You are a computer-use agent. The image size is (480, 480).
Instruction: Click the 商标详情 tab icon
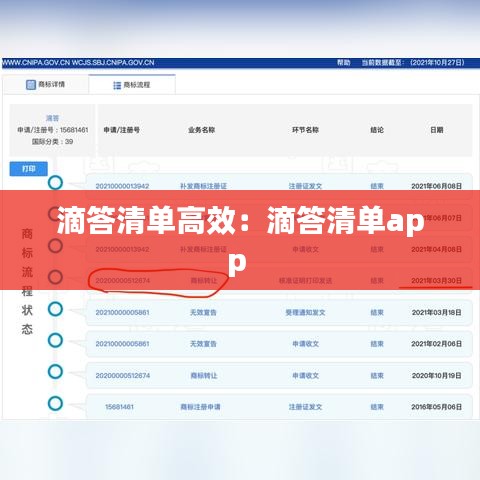pyautogui.click(x=31, y=85)
